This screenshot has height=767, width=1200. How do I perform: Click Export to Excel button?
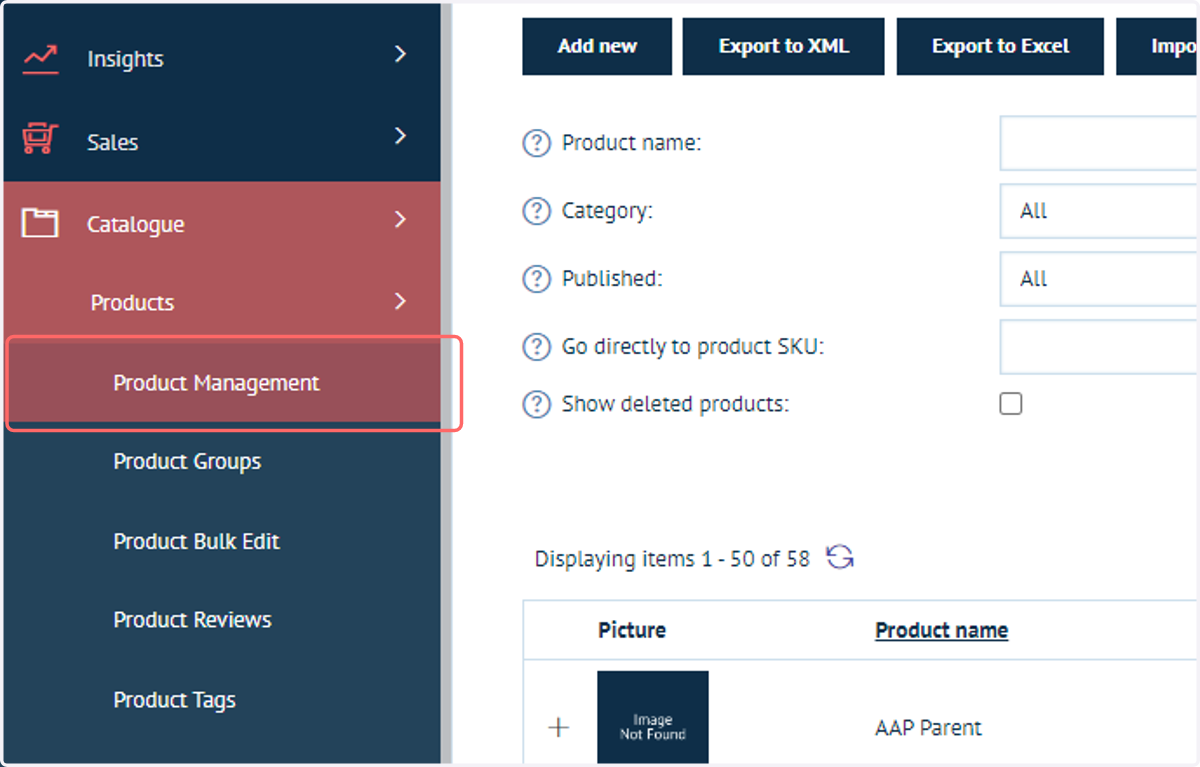[1000, 46]
